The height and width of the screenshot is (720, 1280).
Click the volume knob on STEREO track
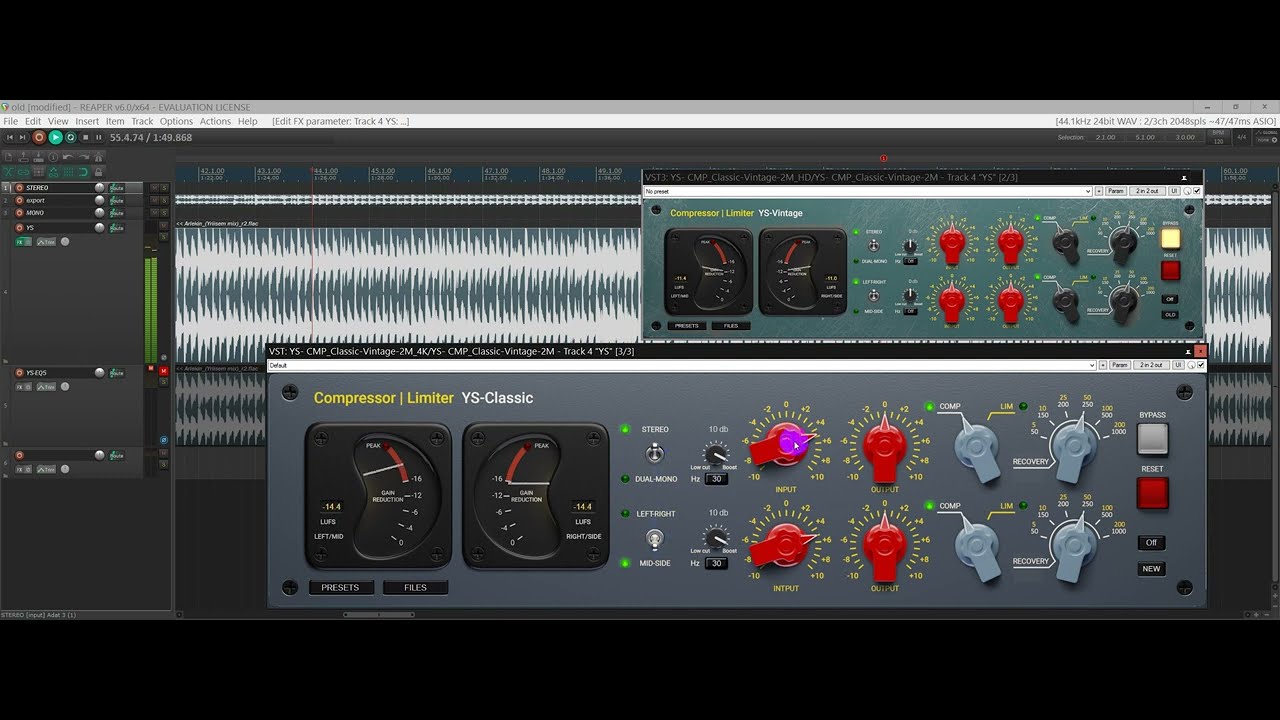point(100,188)
